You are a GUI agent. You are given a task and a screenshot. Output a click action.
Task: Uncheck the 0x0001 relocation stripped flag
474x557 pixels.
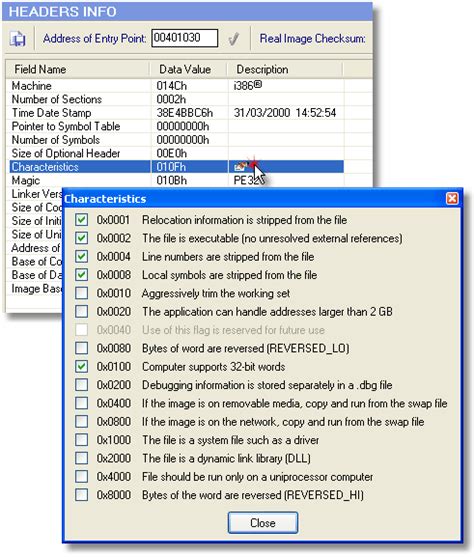82,220
